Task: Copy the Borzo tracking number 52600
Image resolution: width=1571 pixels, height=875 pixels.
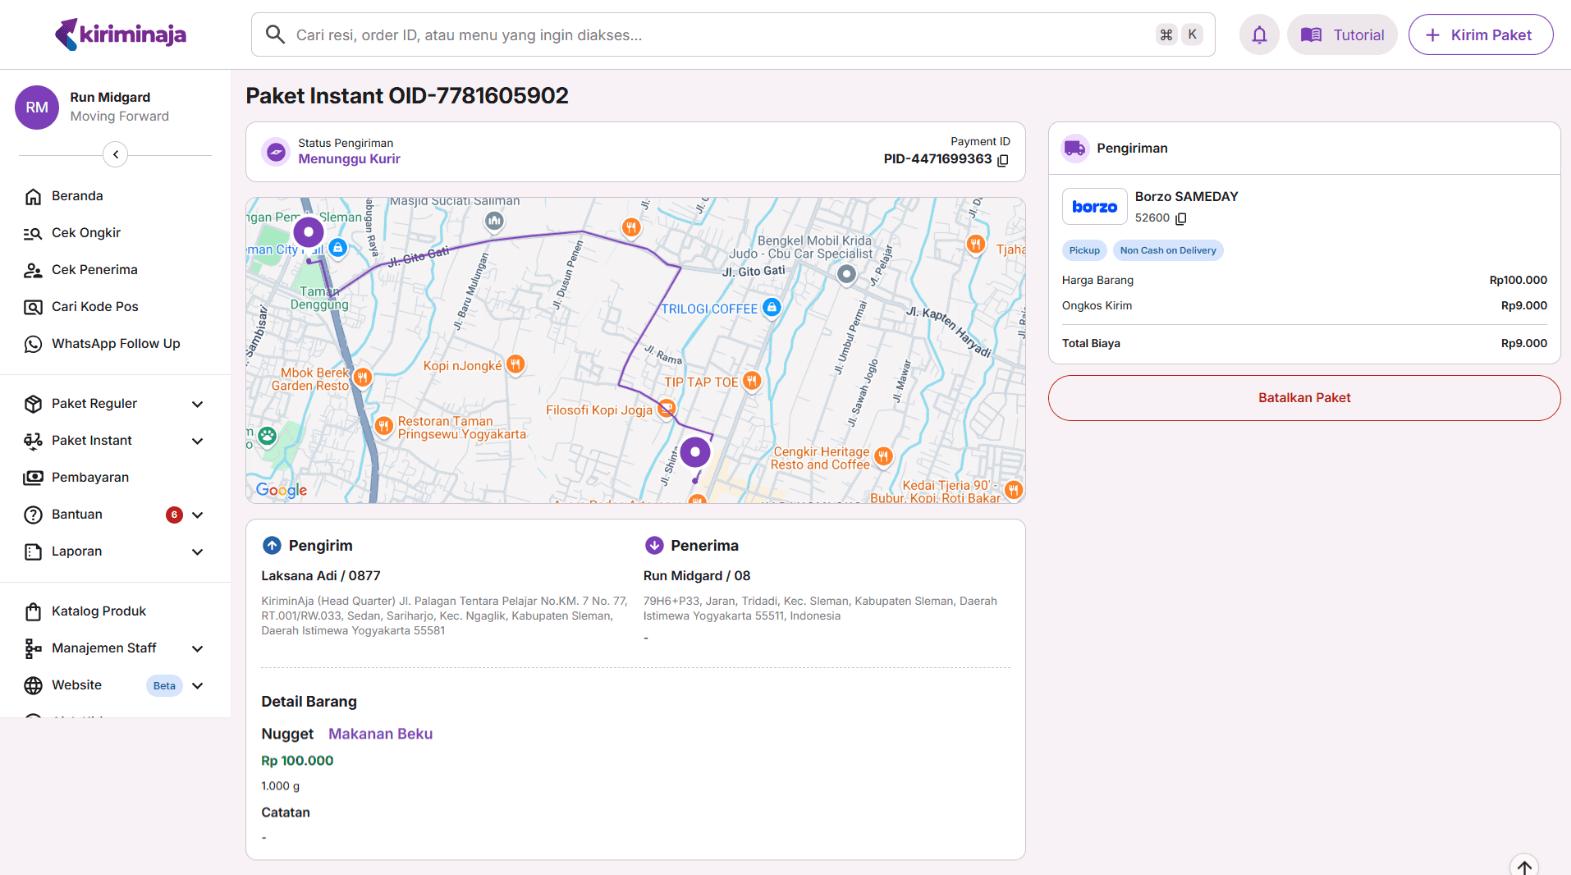Action: 1181,218
